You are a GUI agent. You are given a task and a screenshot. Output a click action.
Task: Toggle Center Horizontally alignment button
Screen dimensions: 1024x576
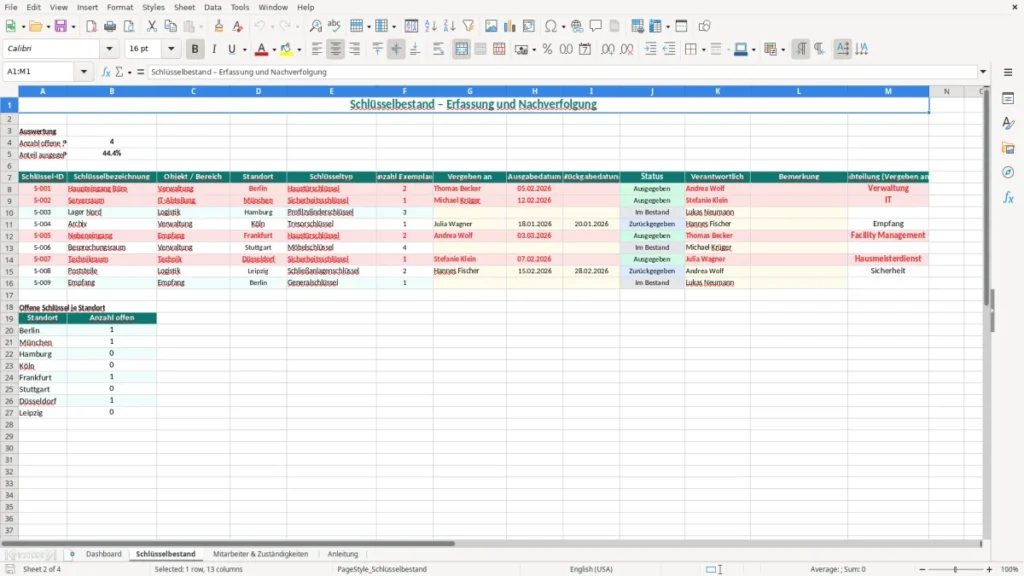click(x=336, y=49)
